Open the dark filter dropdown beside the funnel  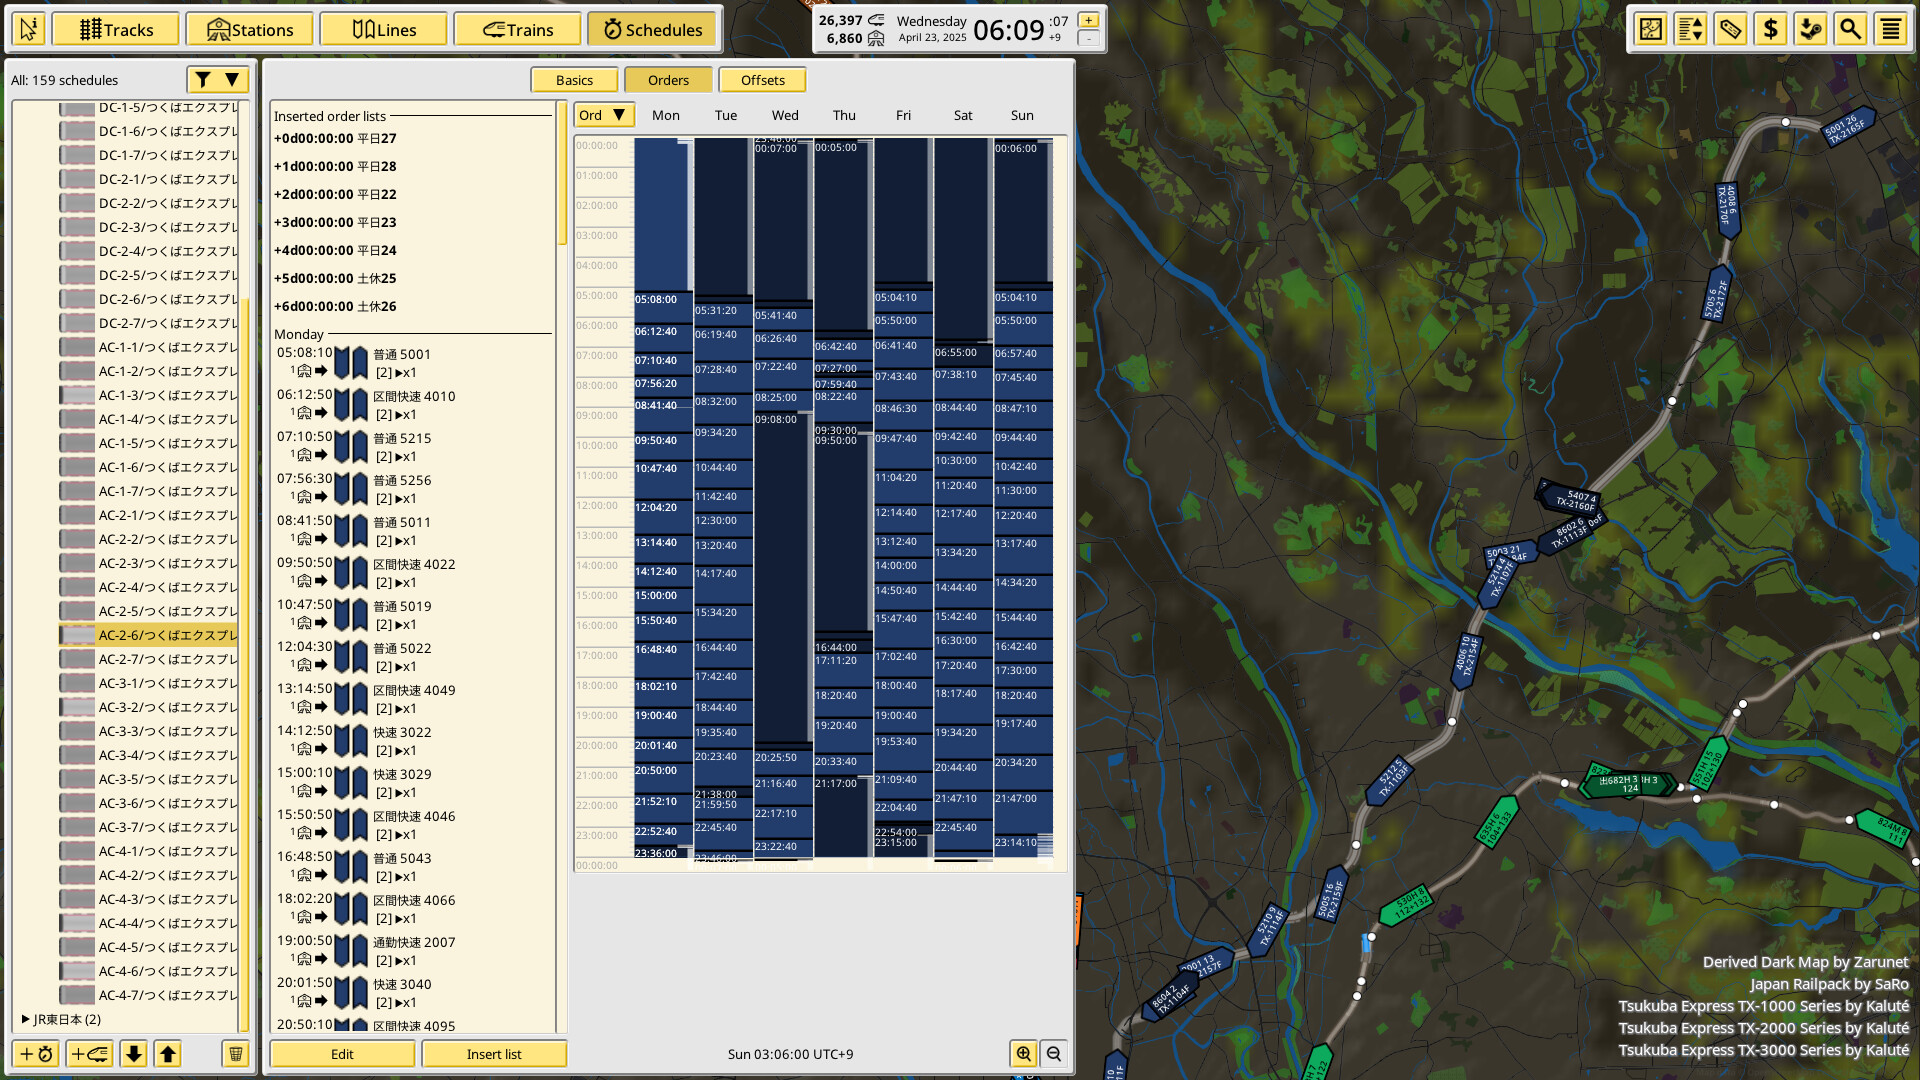231,79
